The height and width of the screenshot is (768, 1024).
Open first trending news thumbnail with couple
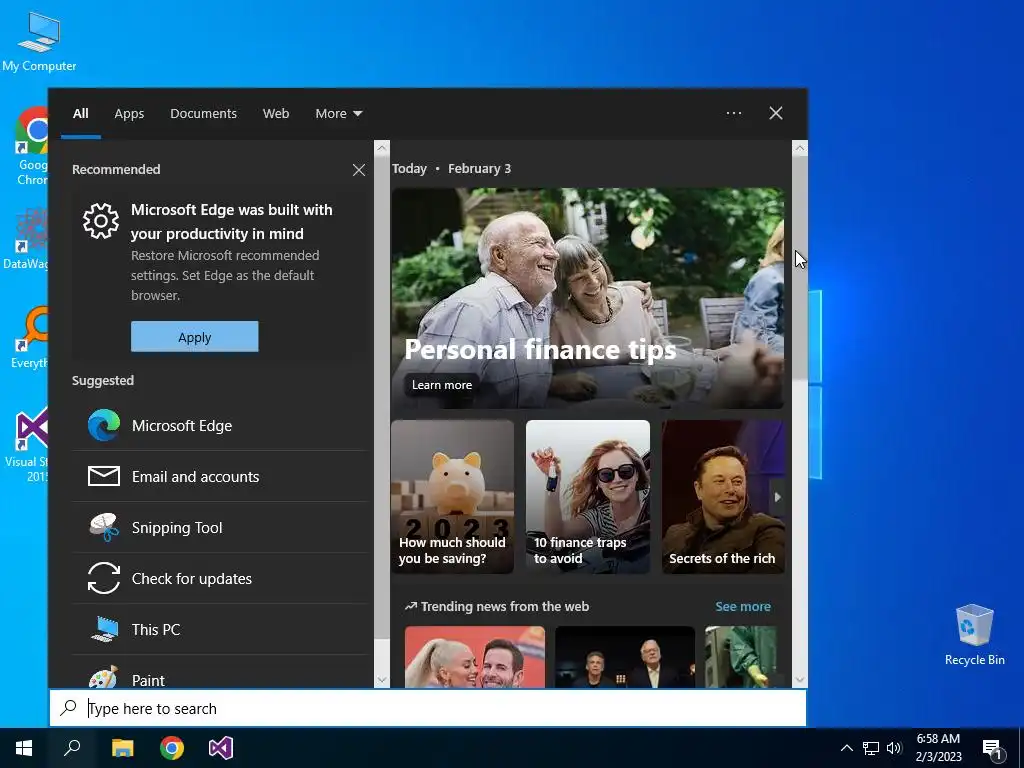tap(475, 657)
